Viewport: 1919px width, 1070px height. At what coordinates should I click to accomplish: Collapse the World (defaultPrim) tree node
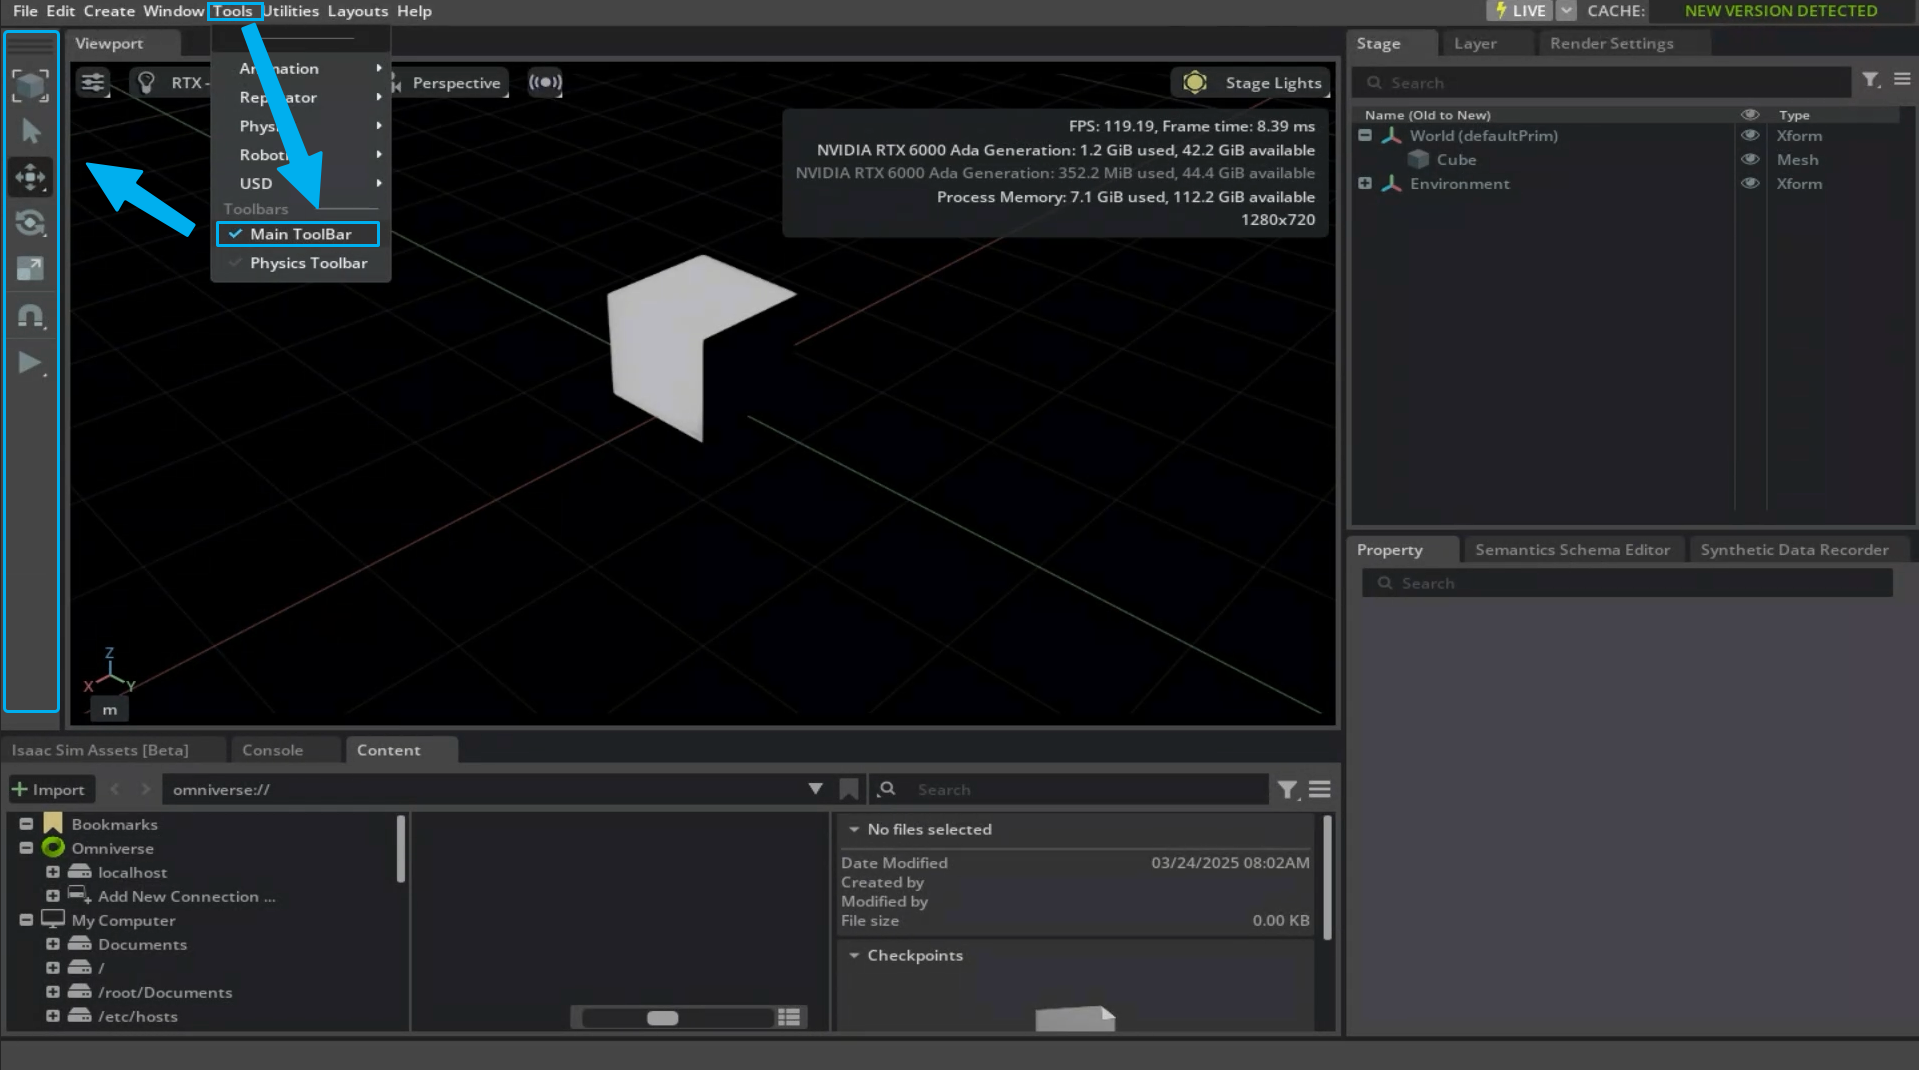click(1365, 135)
